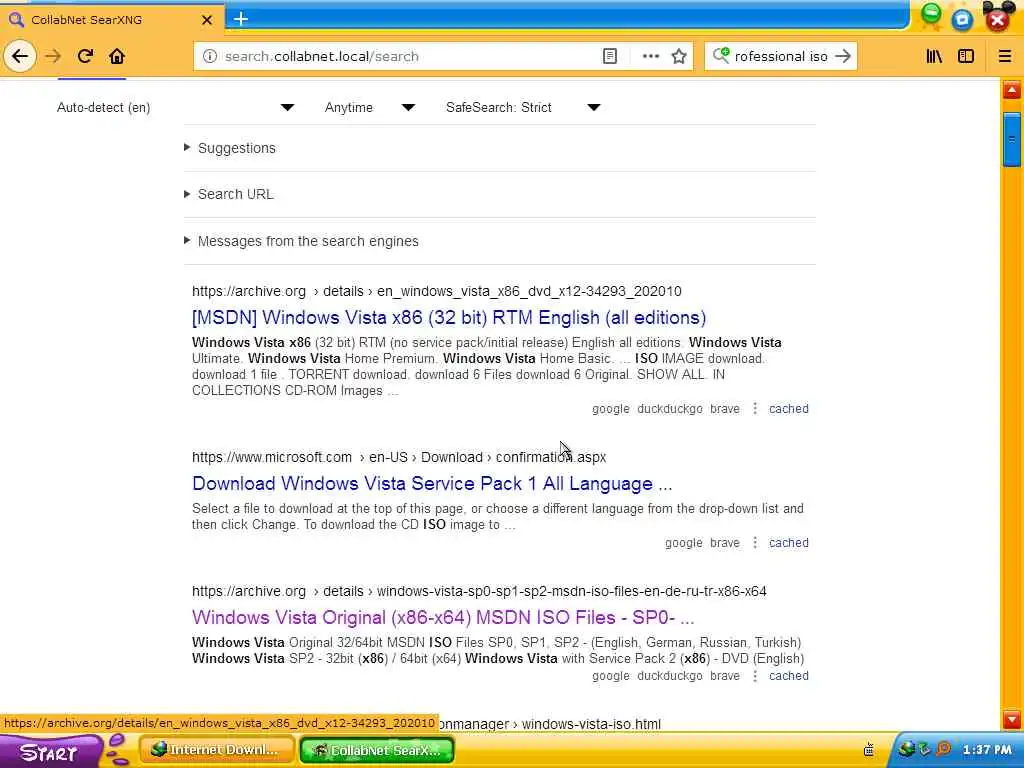This screenshot has width=1024, height=768.
Task: Click the search box containing 'rofessional iso'
Action: click(781, 56)
